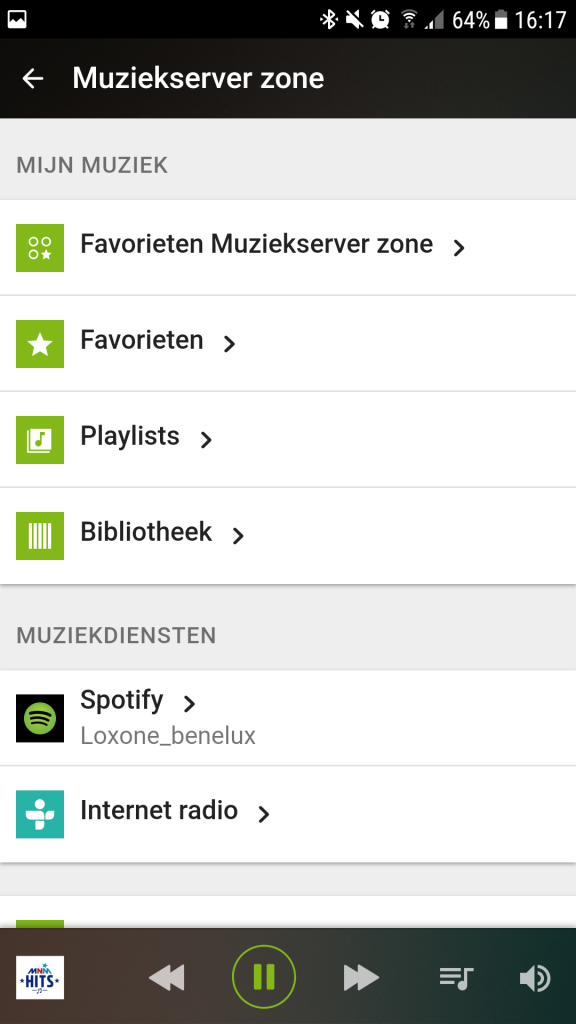Viewport: 576px width, 1024px height.
Task: Select the Internet radio TuneIn icon
Action: [39, 814]
